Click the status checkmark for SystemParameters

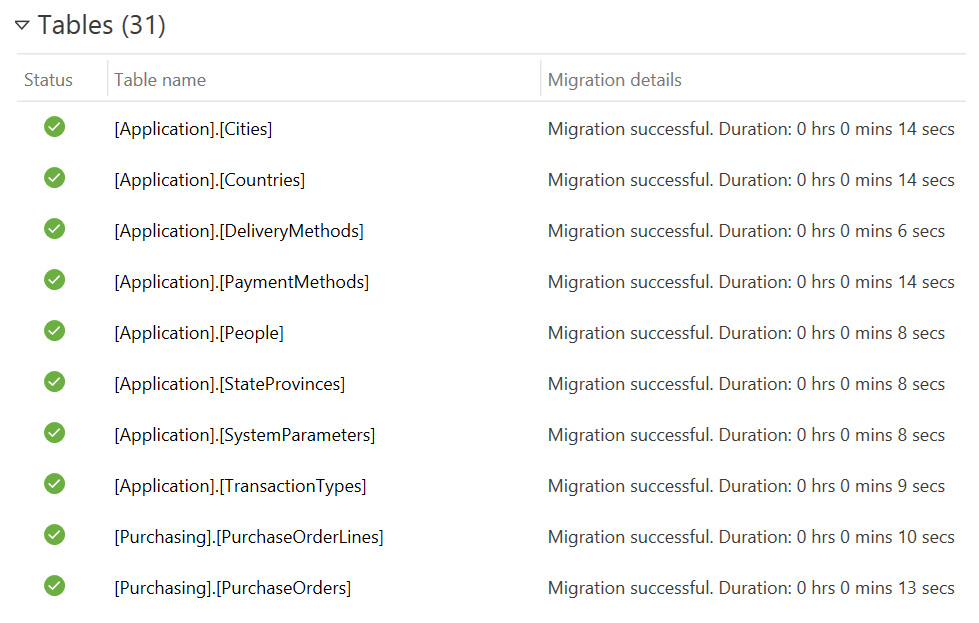point(55,433)
